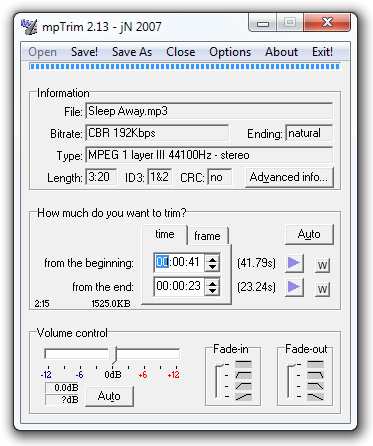Increase the end trim time with up arrow
Image resolution: width=373 pixels, height=446 pixels.
pos(212,283)
